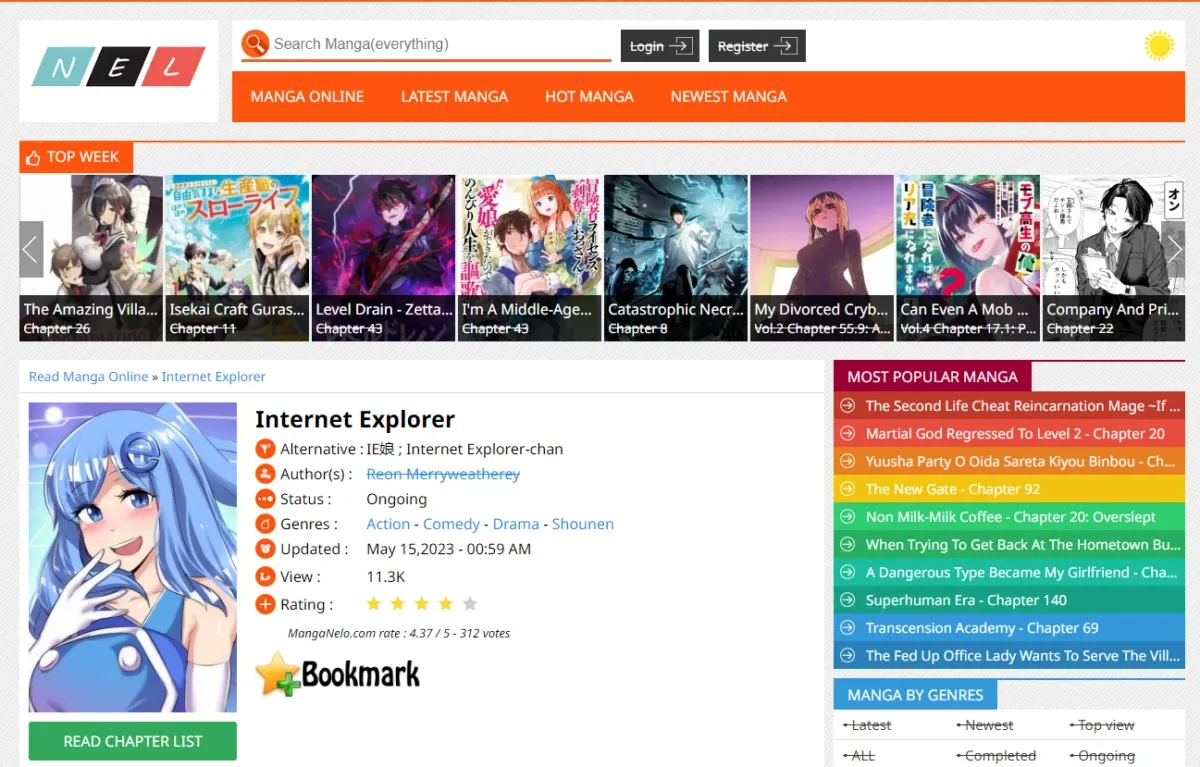Open the Comedy genre link
1200x767 pixels.
pyautogui.click(x=452, y=524)
